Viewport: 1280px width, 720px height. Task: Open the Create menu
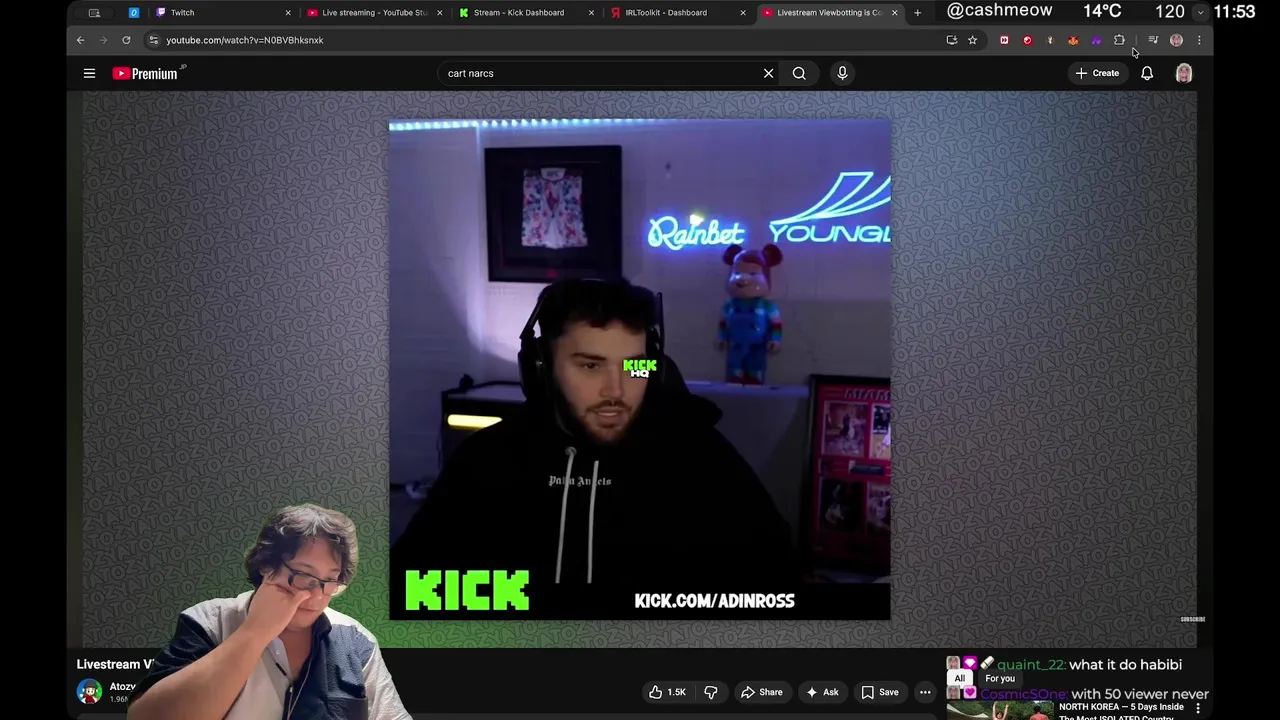1097,73
